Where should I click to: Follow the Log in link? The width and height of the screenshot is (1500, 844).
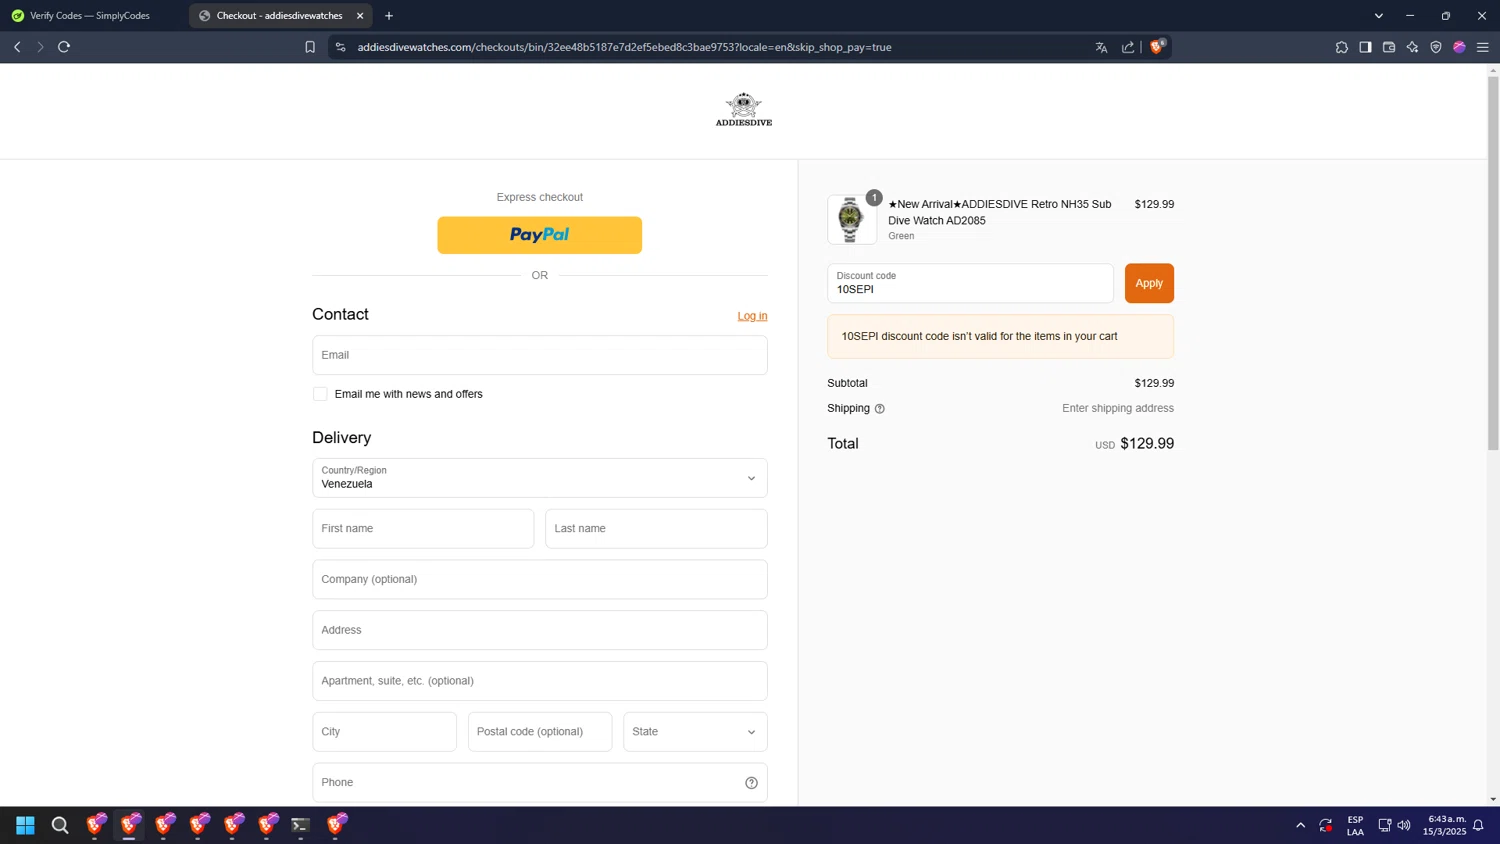coord(752,316)
